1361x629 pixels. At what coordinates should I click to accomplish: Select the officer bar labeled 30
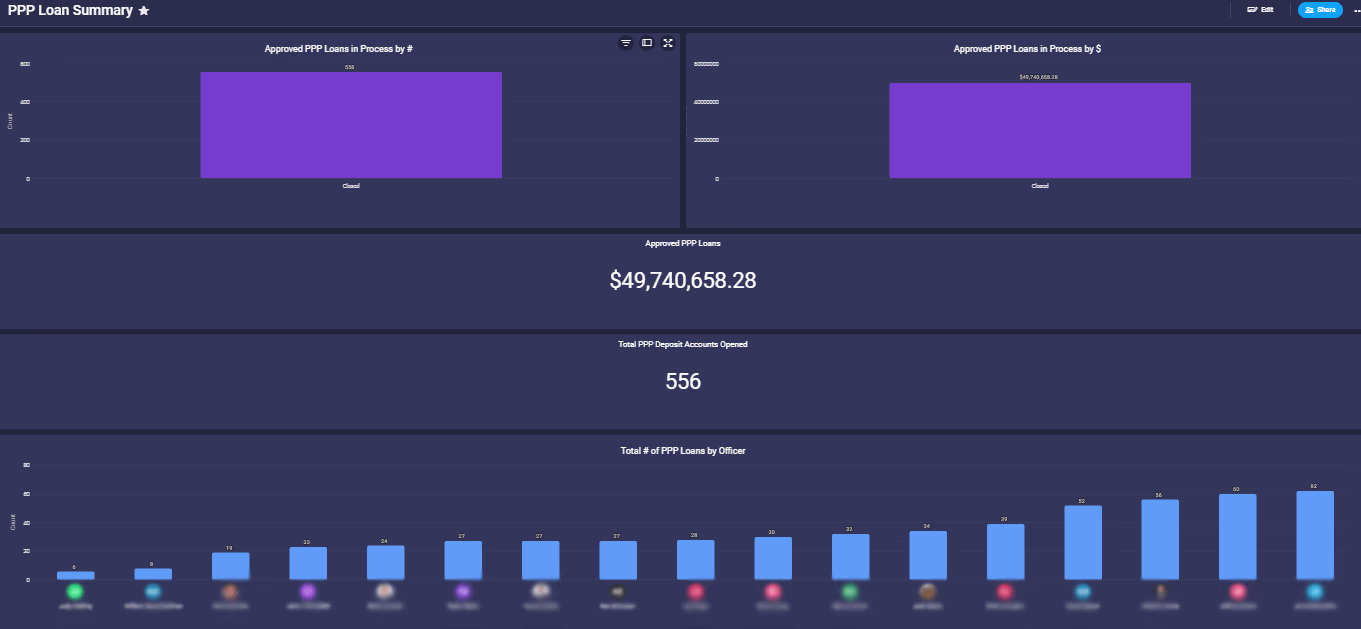pos(773,558)
